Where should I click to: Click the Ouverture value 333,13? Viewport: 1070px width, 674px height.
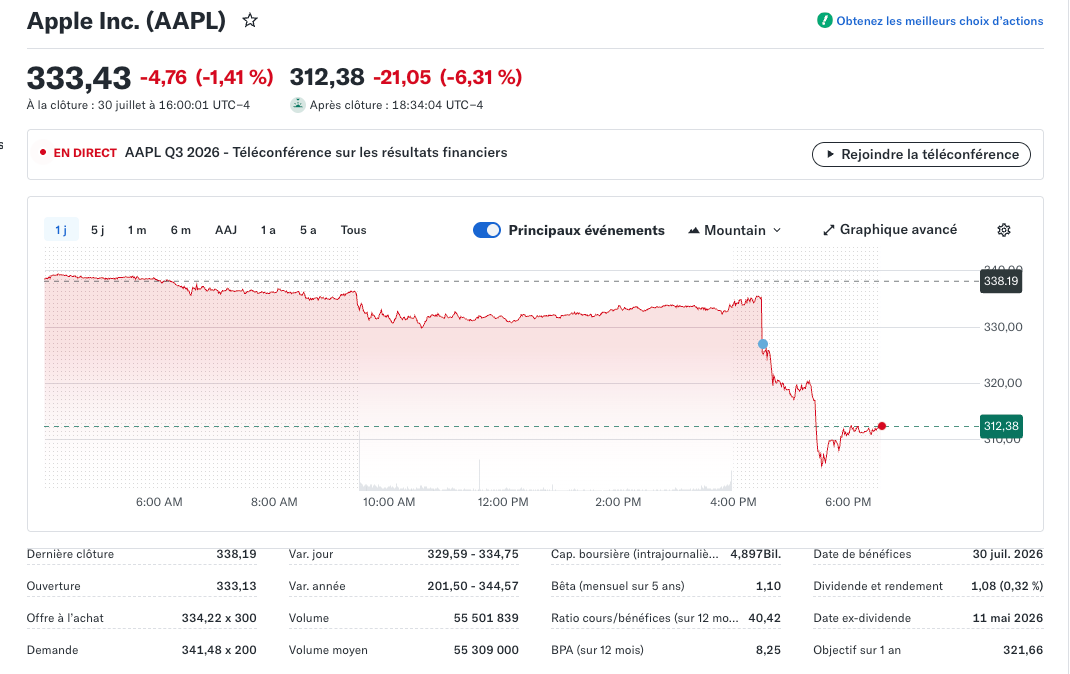236,586
